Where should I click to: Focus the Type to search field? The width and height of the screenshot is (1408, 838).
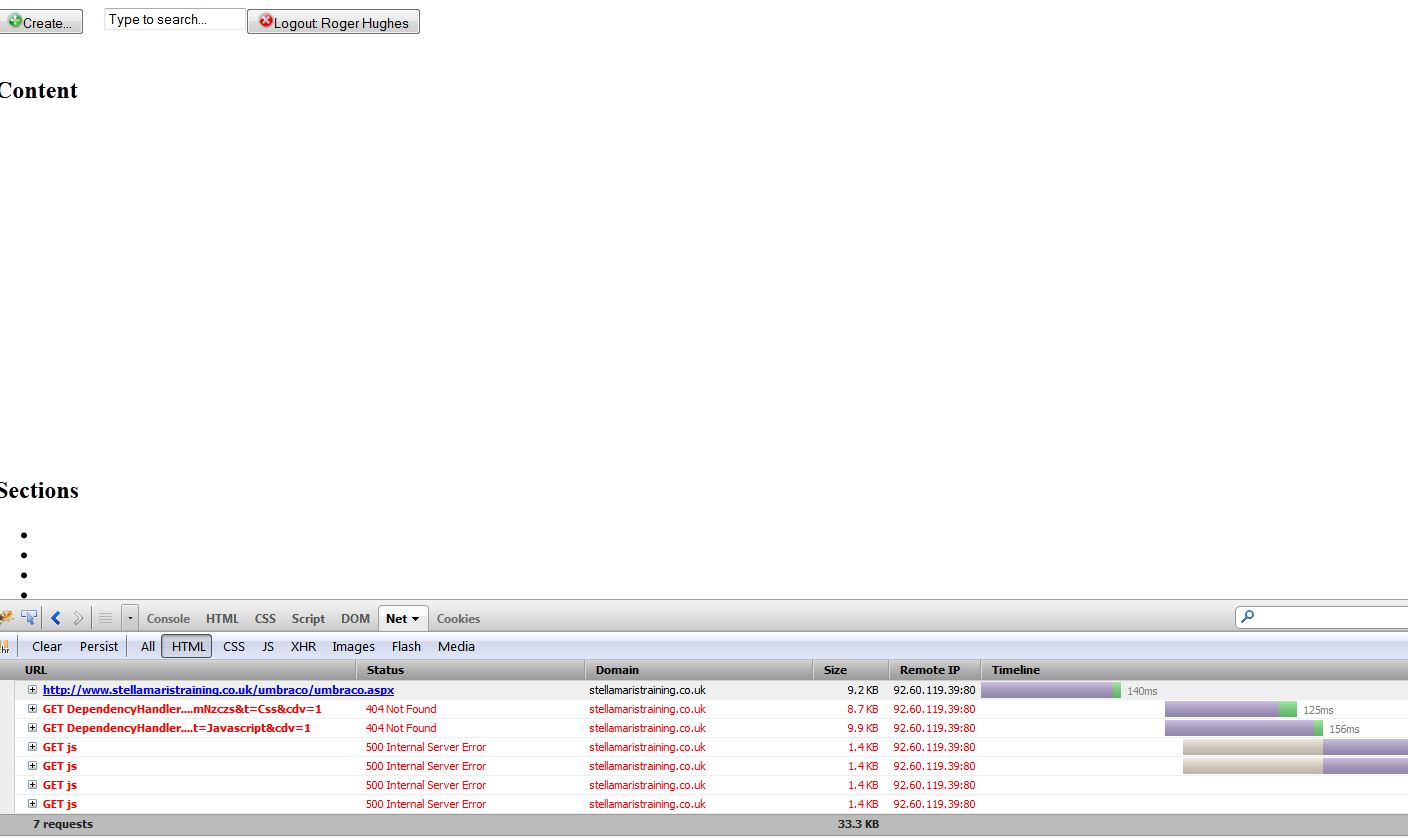tap(174, 19)
